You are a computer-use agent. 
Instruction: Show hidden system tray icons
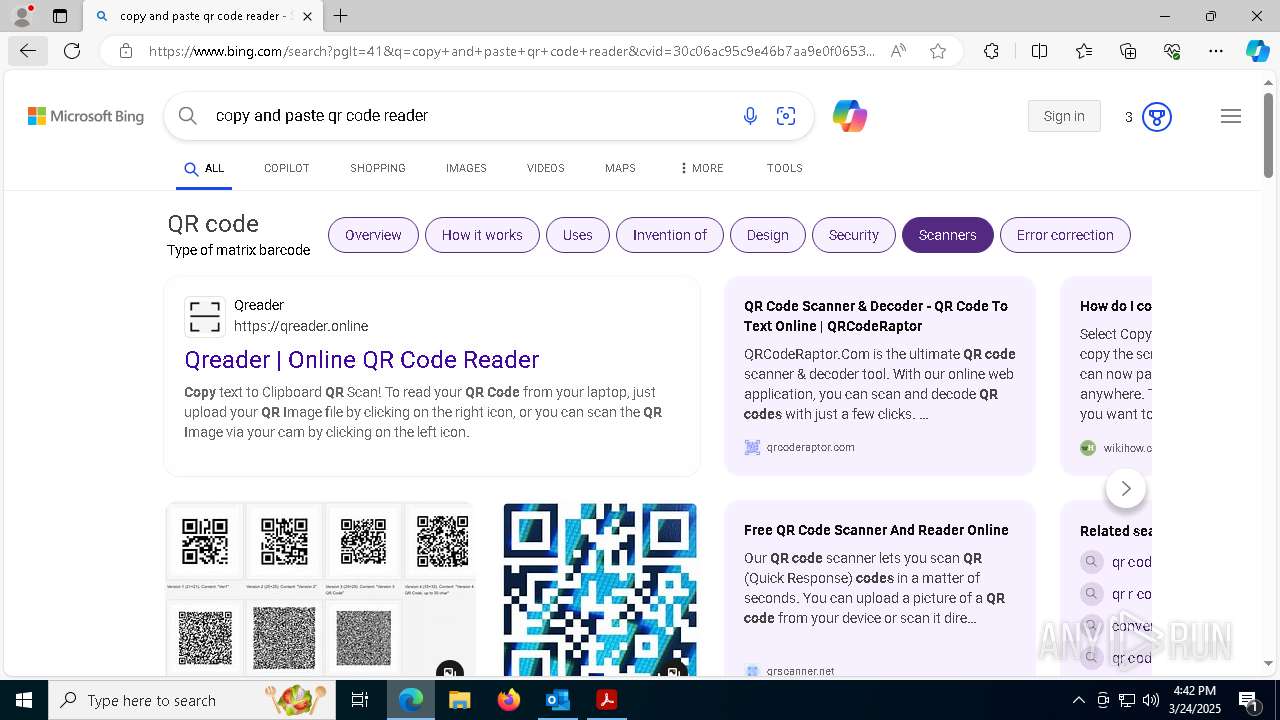1078,700
